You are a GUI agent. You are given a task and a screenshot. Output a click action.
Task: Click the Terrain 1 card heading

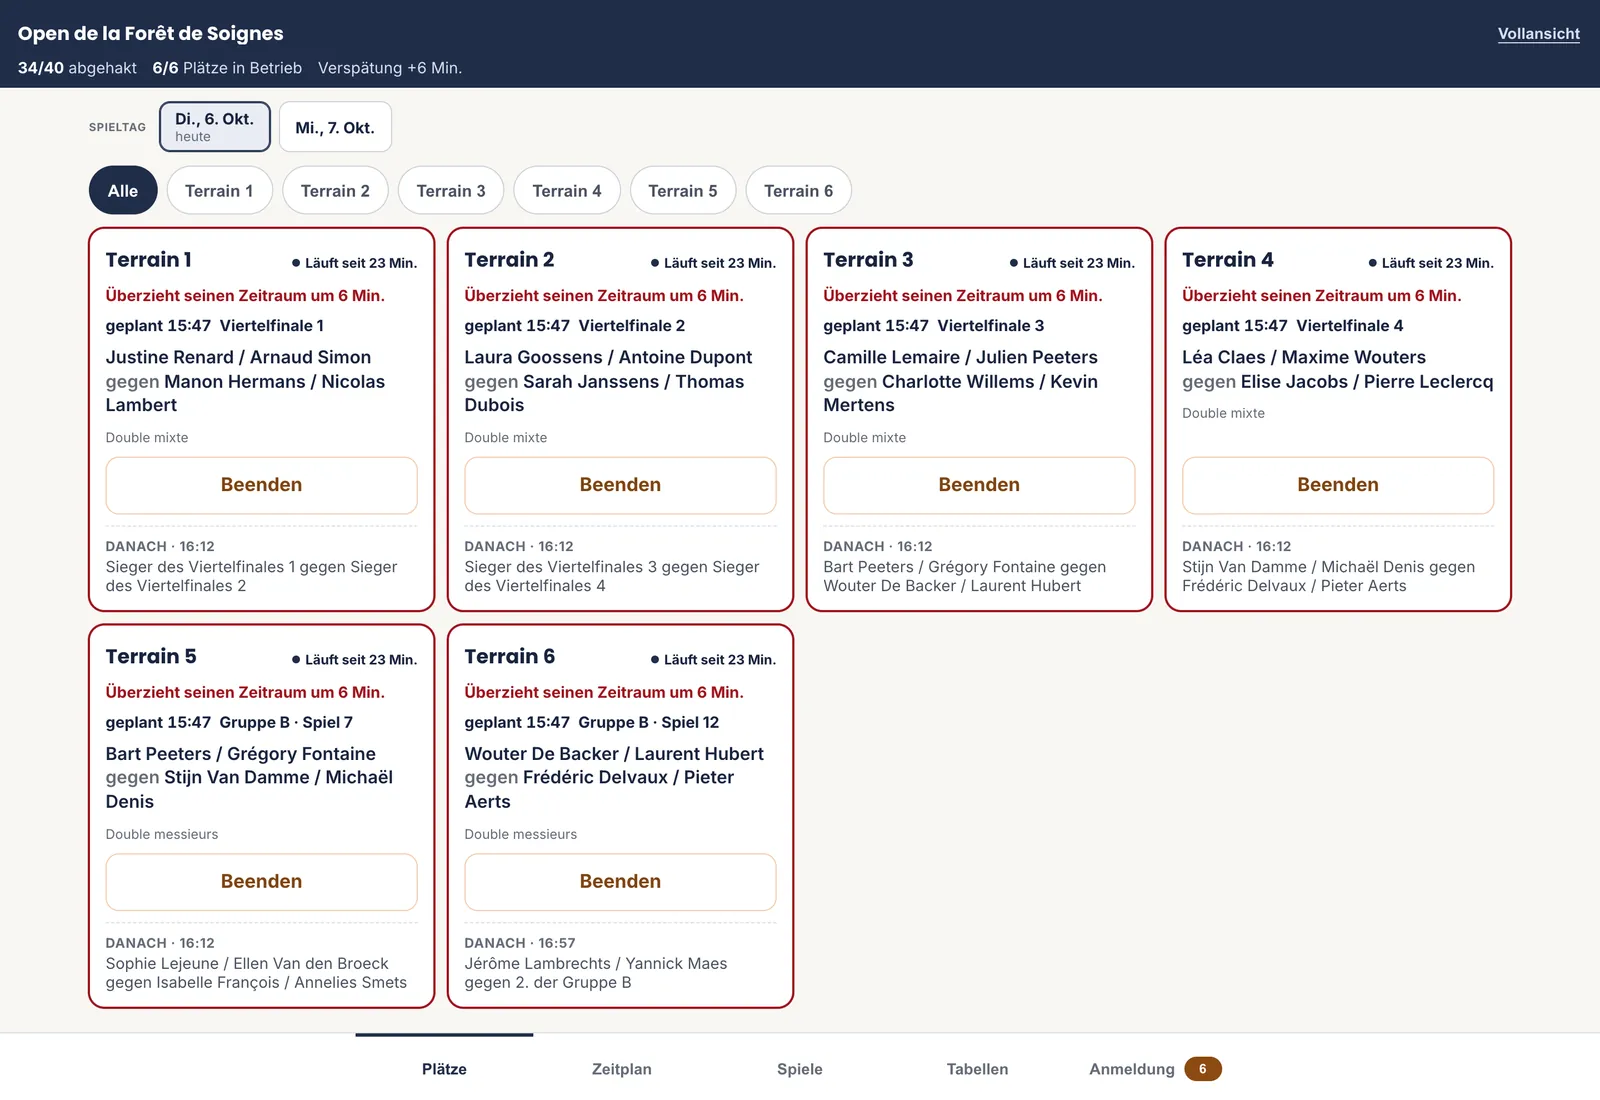click(149, 260)
